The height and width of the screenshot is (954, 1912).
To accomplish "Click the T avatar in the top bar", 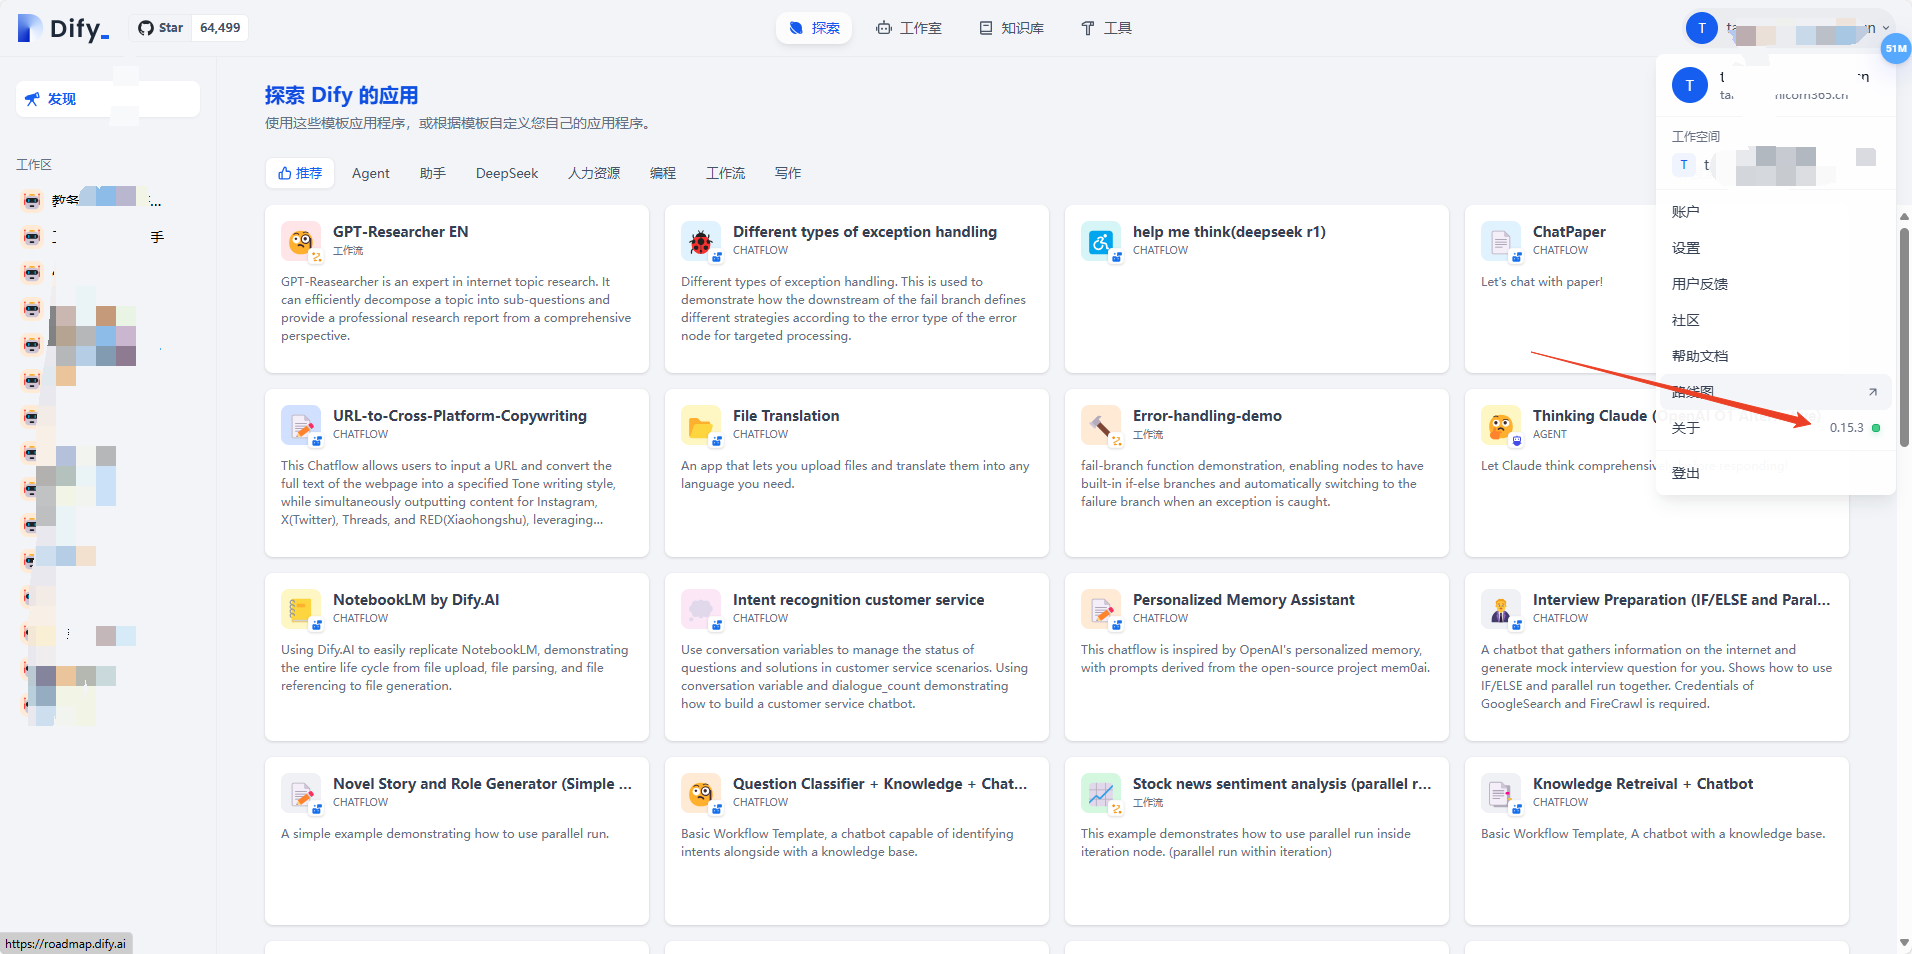I will [1702, 28].
